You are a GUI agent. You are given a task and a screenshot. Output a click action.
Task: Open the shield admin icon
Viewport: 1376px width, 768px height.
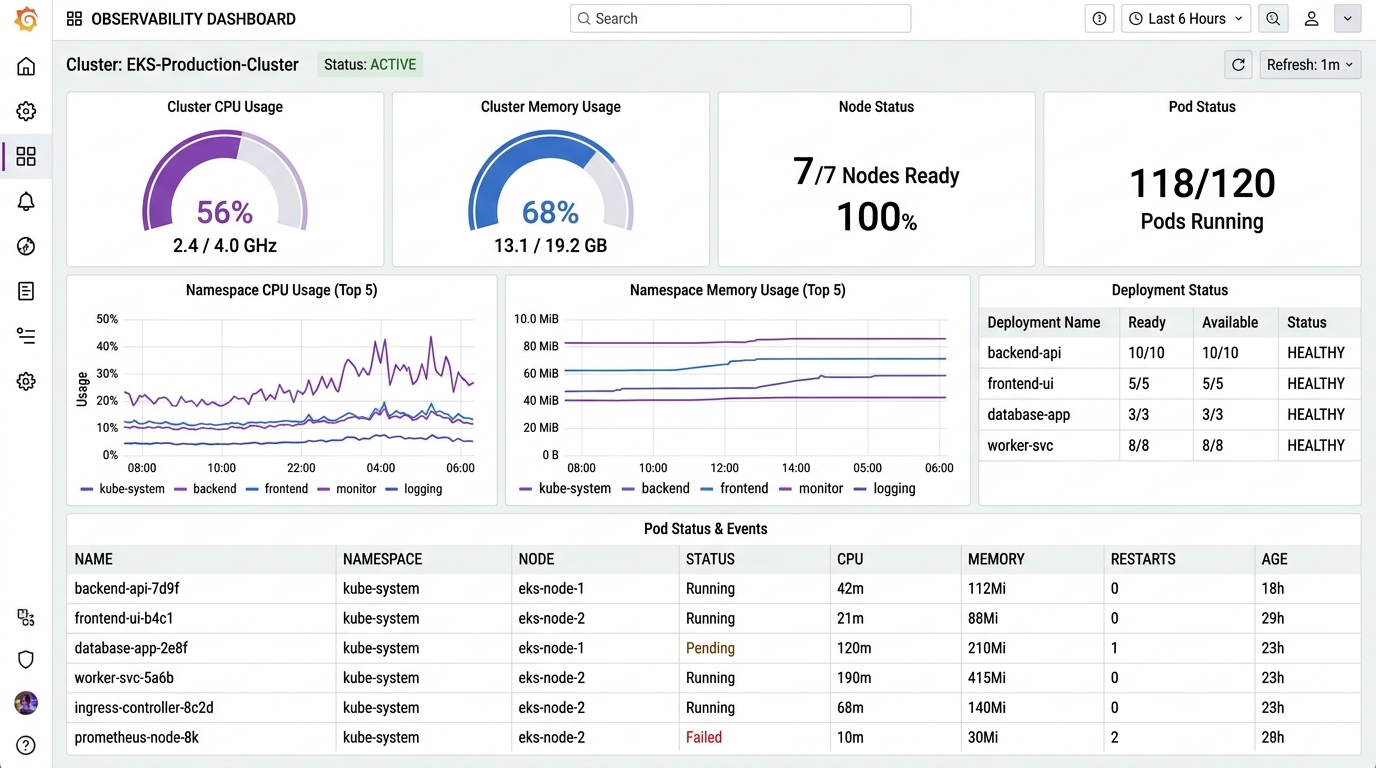coord(26,660)
